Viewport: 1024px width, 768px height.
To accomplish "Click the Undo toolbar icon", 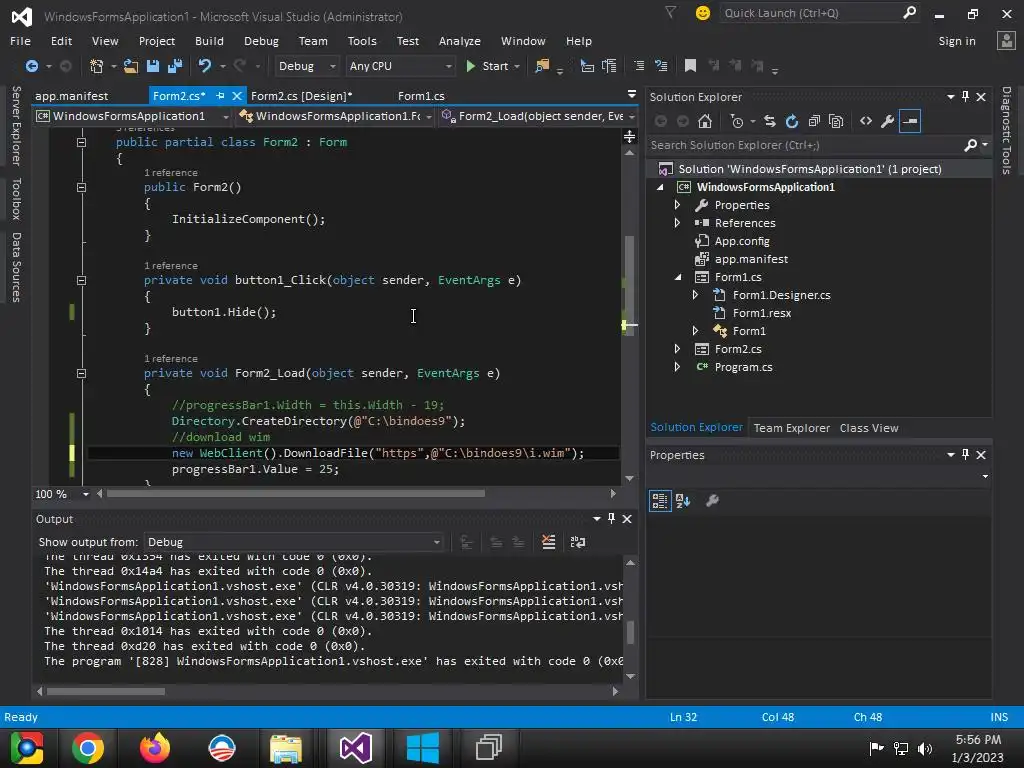I will pos(205,66).
